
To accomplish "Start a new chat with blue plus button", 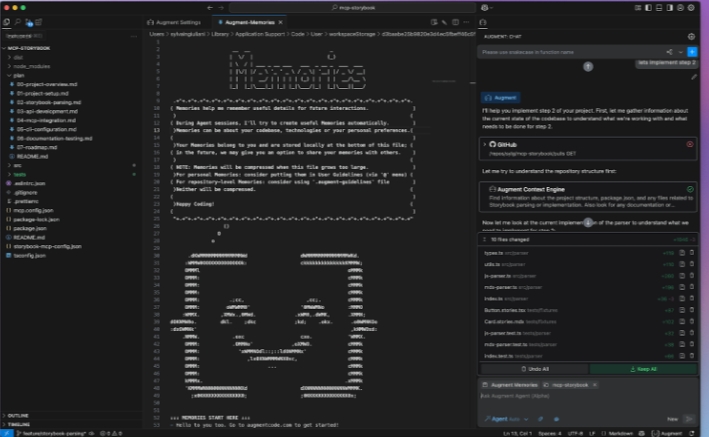I will [x=692, y=52].
